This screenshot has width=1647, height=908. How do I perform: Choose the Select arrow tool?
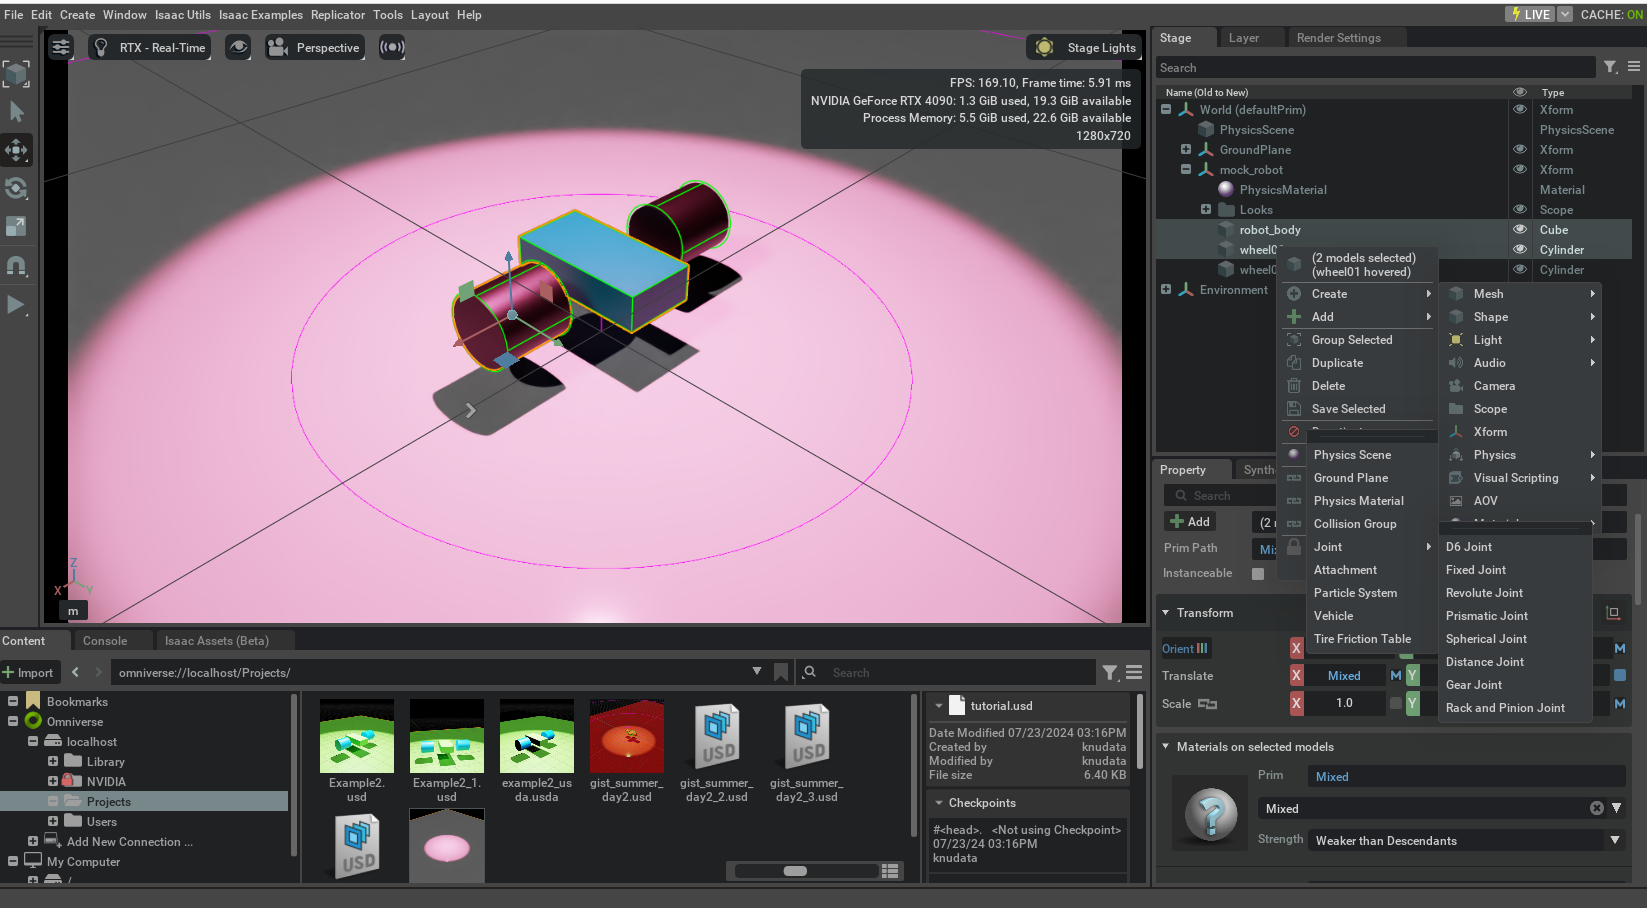(16, 112)
